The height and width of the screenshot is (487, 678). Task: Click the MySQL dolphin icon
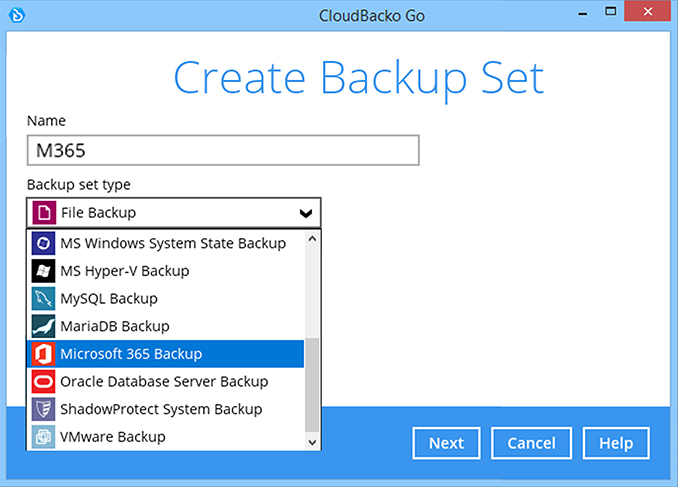point(43,299)
